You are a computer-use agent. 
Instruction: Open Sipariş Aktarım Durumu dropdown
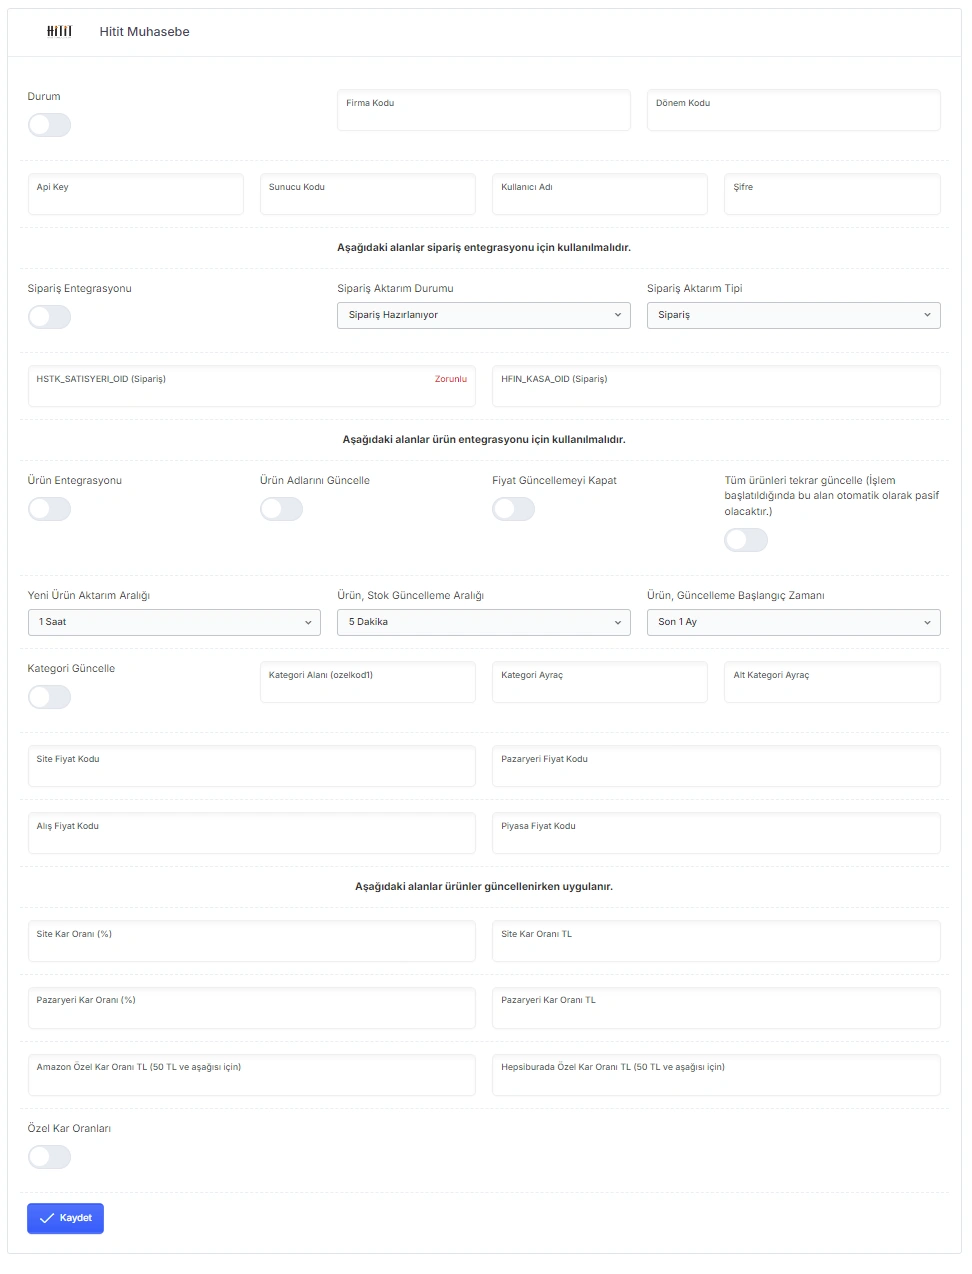click(484, 315)
